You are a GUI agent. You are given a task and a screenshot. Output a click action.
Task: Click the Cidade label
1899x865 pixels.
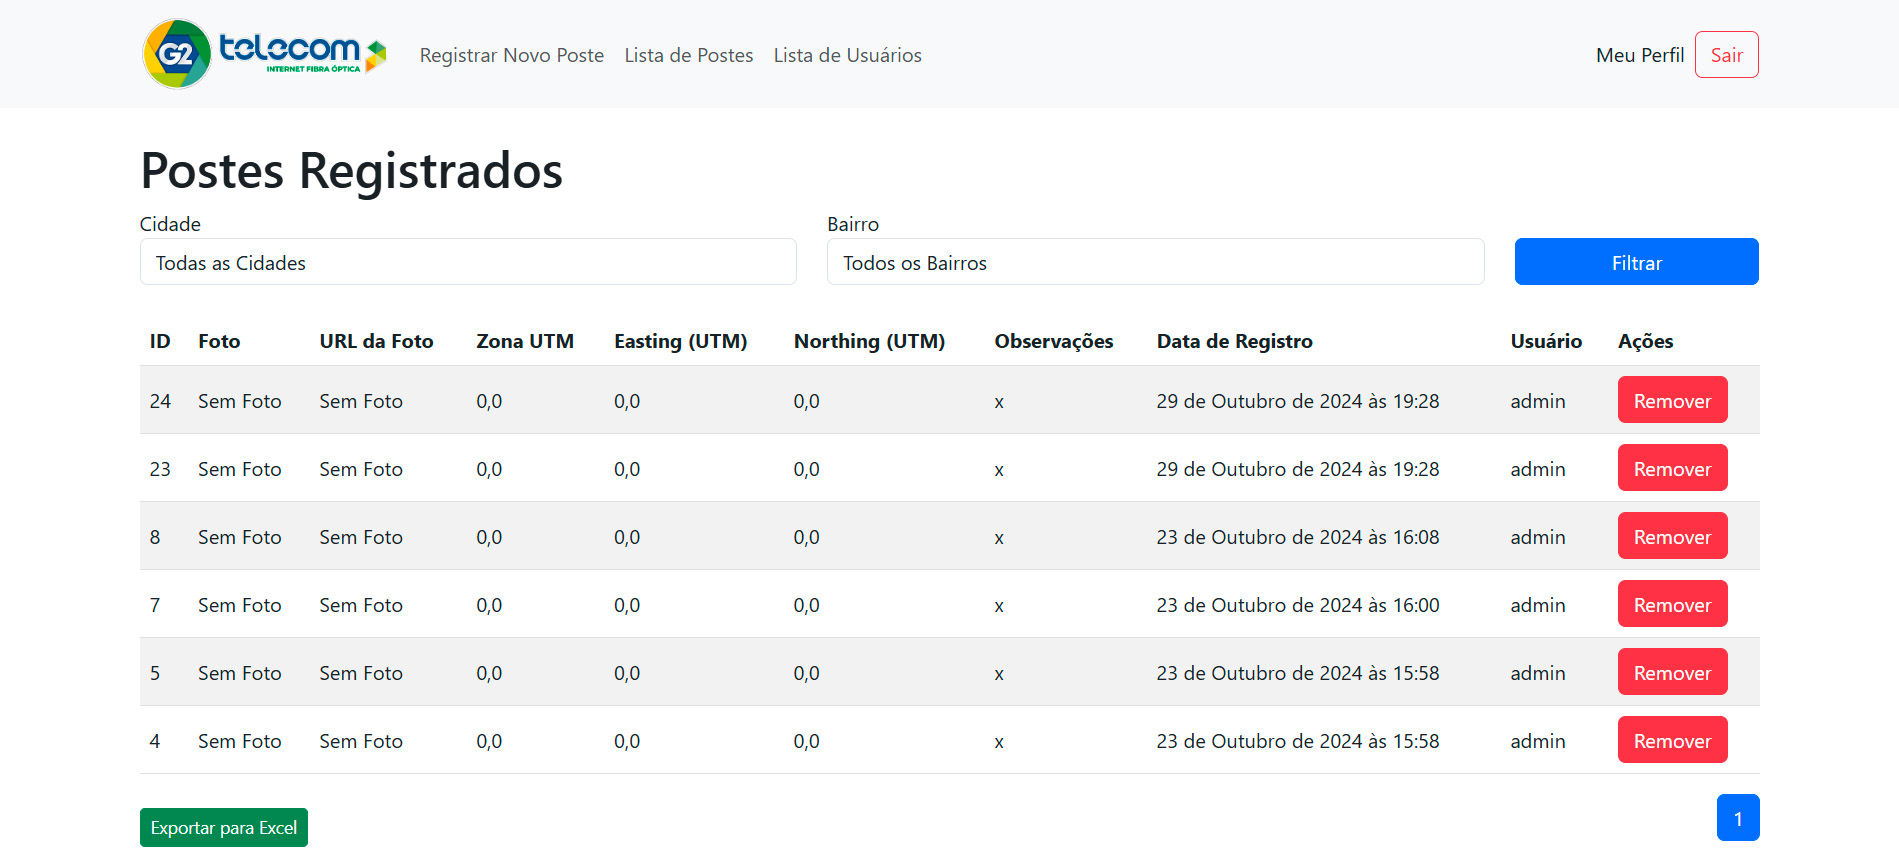pos(170,224)
